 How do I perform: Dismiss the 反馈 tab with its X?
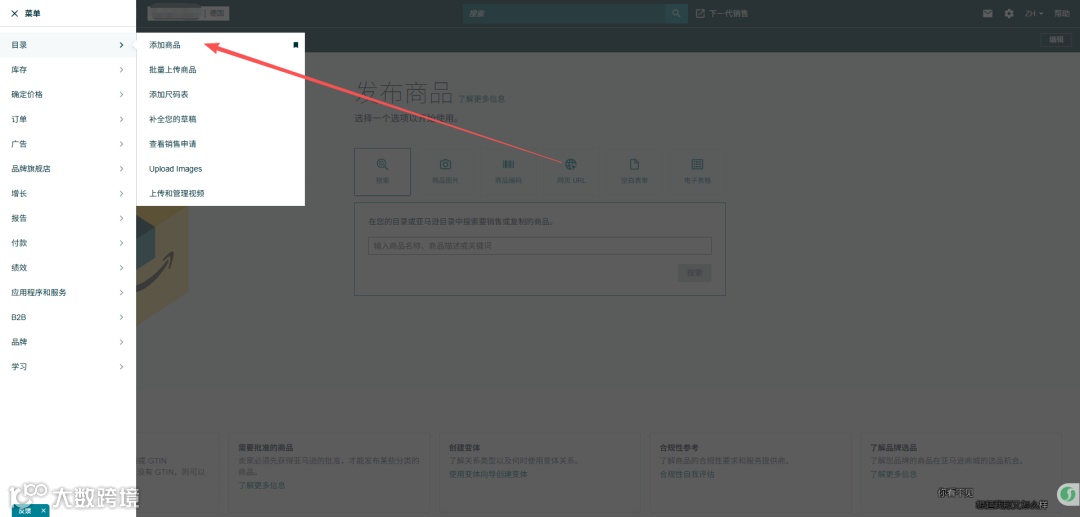point(43,511)
